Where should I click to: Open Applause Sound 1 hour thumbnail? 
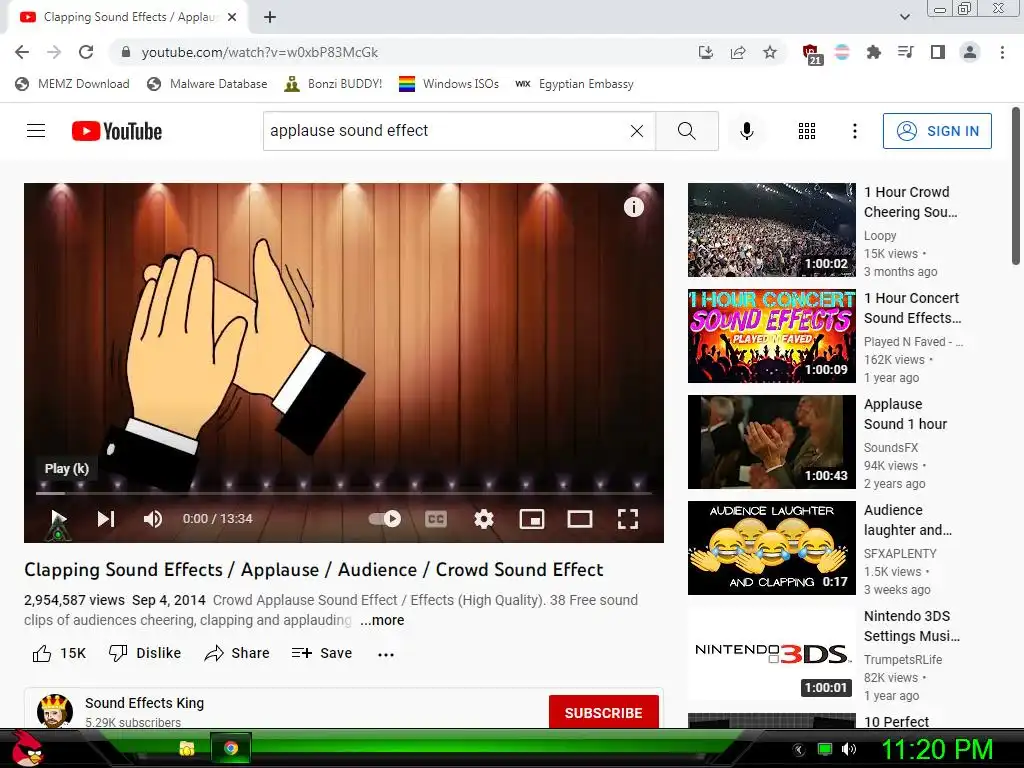[x=771, y=441]
